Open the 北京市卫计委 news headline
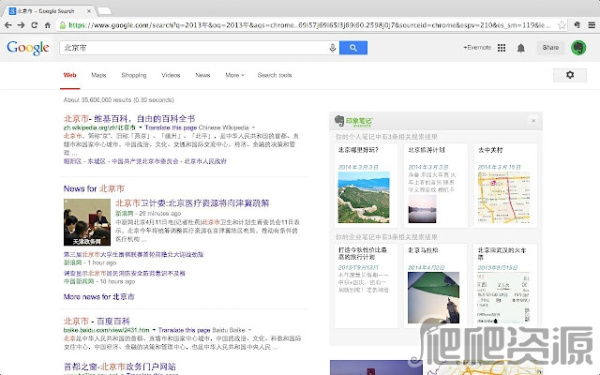 click(x=192, y=203)
